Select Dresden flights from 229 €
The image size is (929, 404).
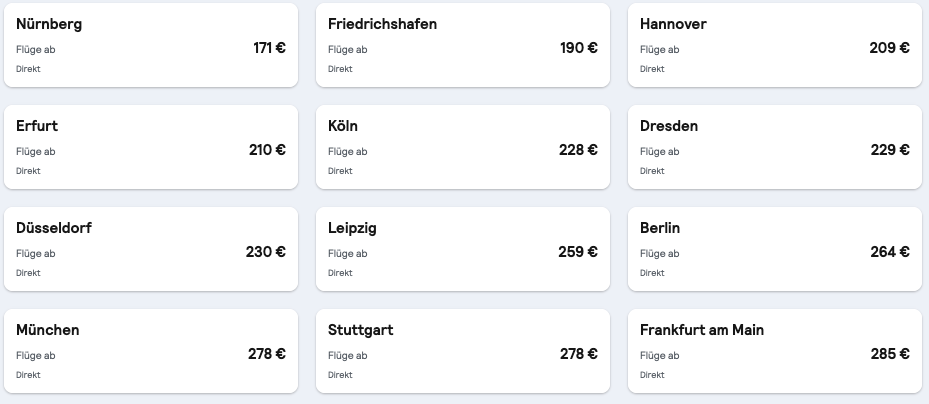[x=774, y=147]
